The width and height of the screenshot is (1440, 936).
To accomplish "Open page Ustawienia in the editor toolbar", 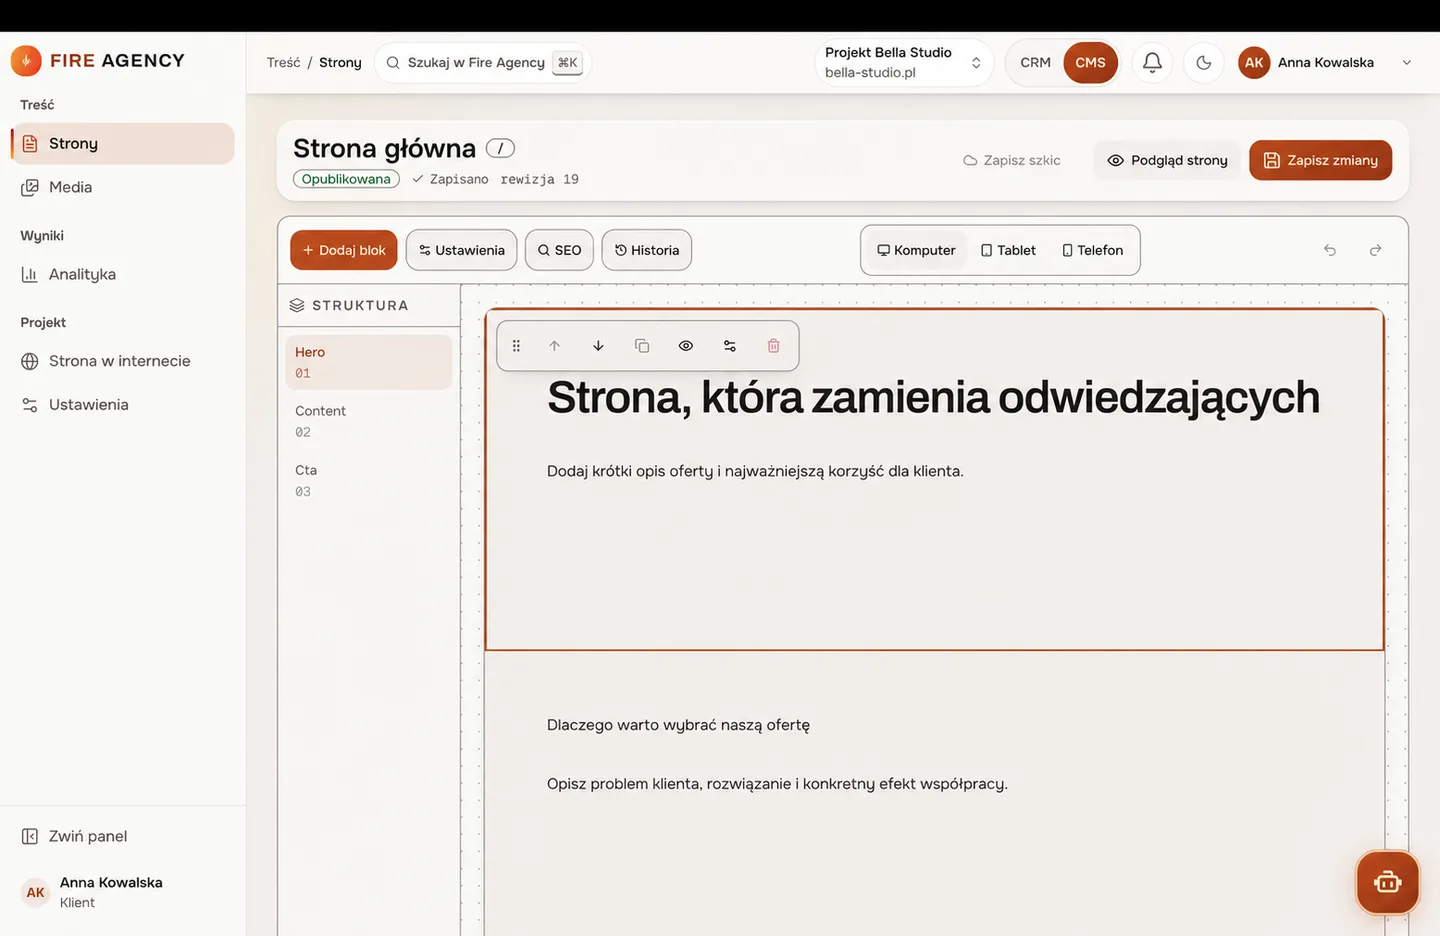I will tap(461, 250).
